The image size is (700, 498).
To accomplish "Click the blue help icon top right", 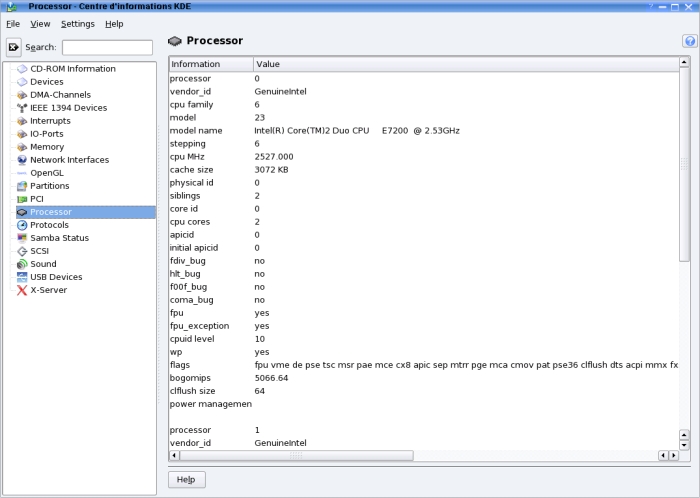I will coord(689,41).
